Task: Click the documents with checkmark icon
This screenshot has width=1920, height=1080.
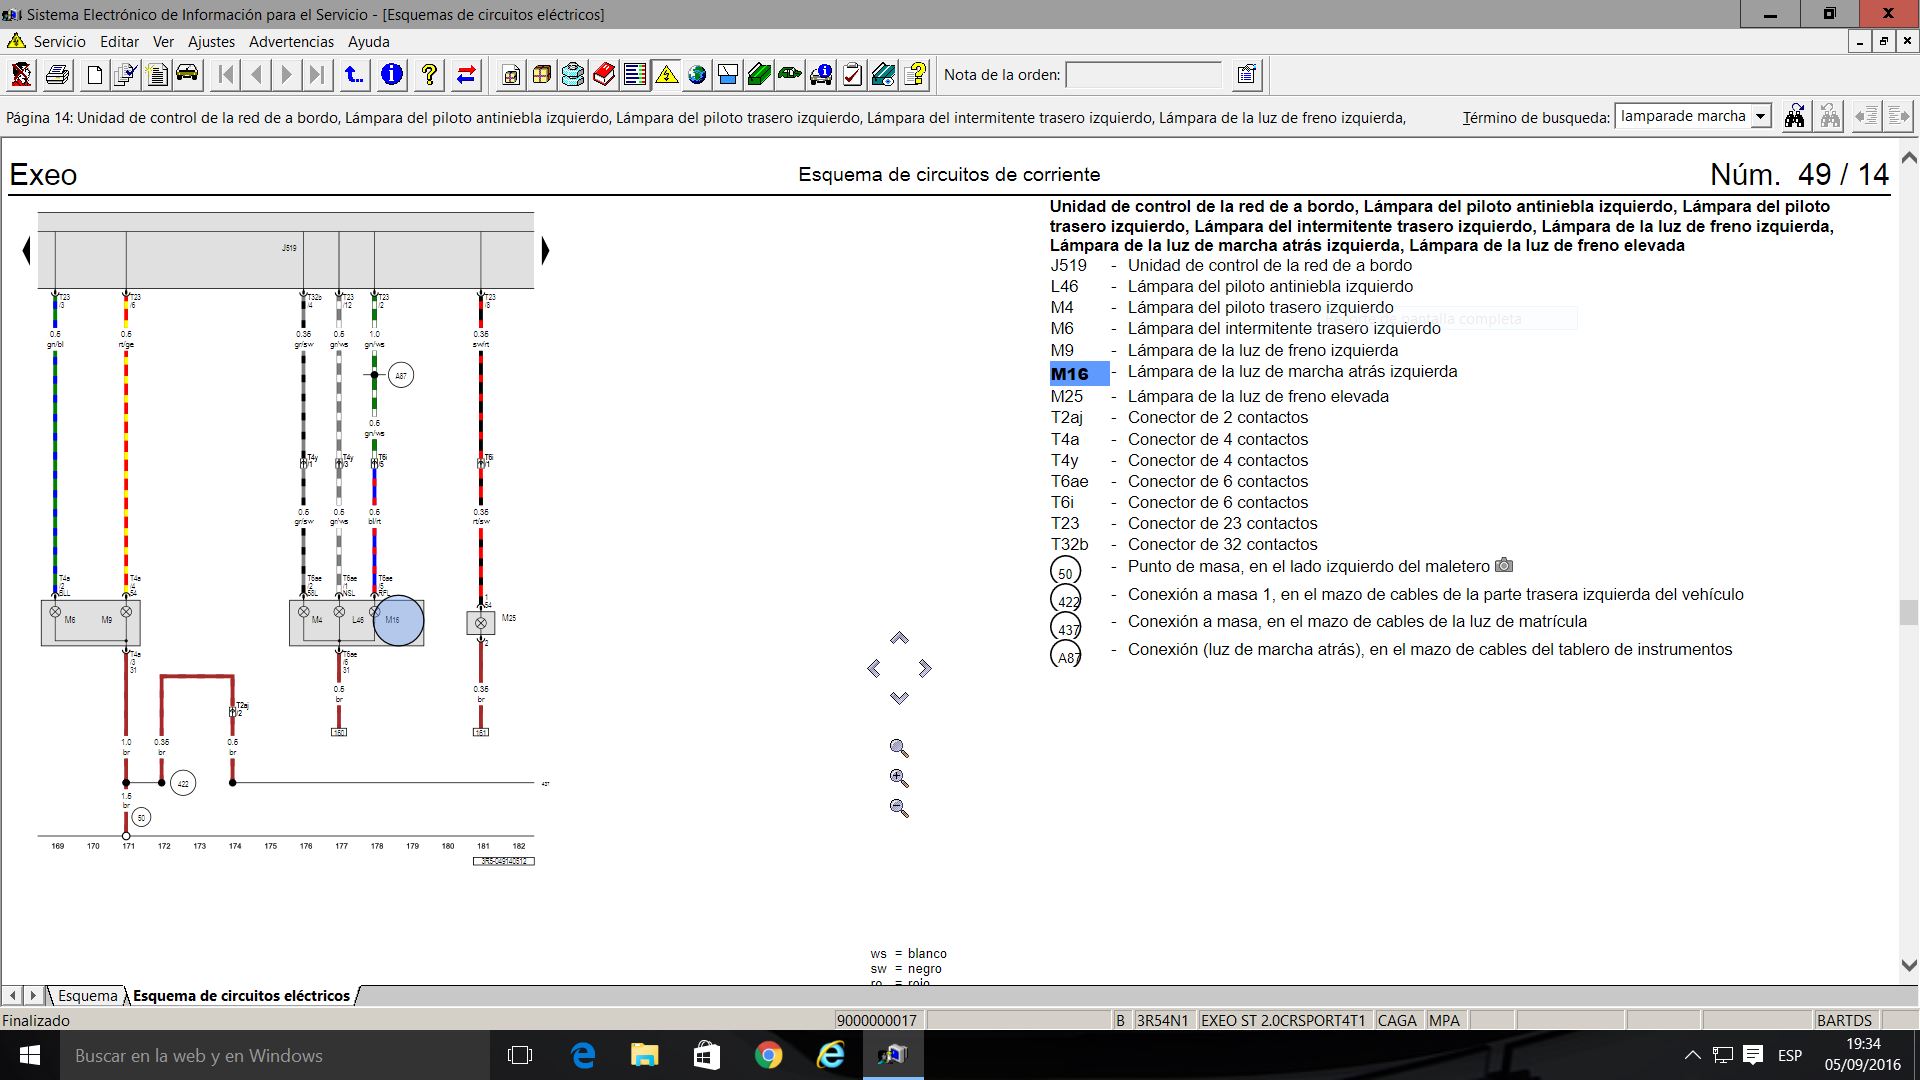Action: point(126,74)
